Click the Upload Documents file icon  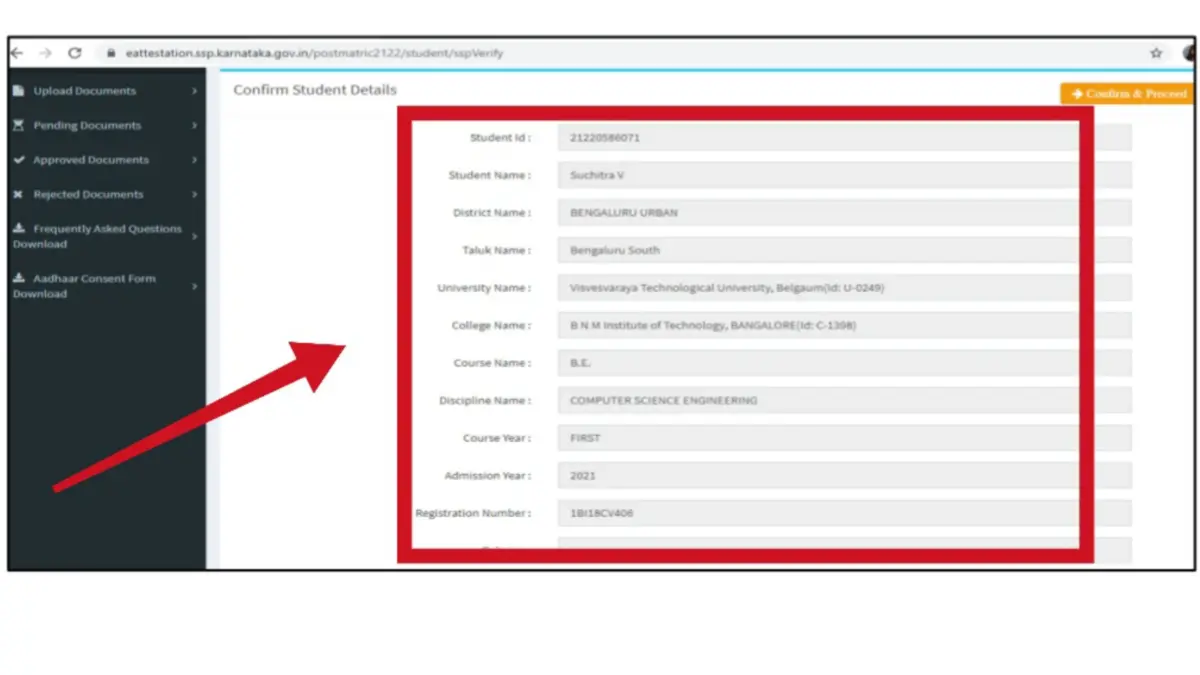[19, 91]
